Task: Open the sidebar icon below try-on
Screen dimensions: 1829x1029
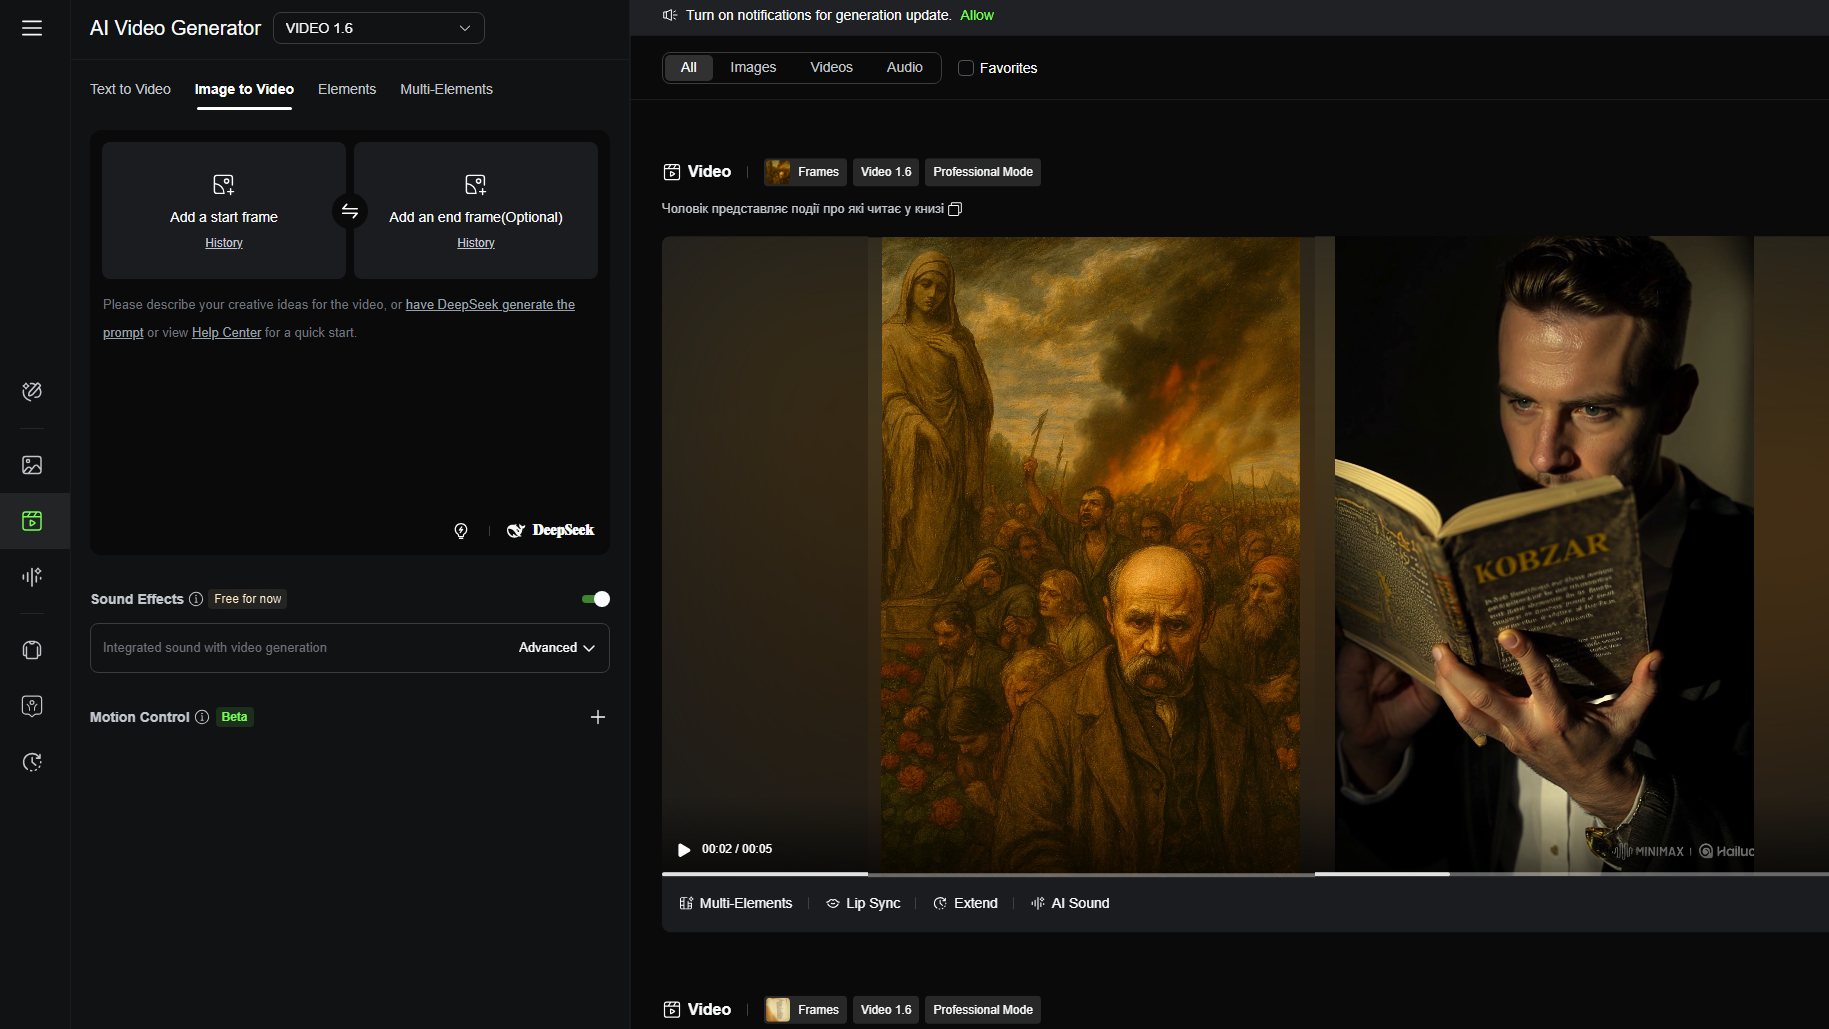Action: 32,706
